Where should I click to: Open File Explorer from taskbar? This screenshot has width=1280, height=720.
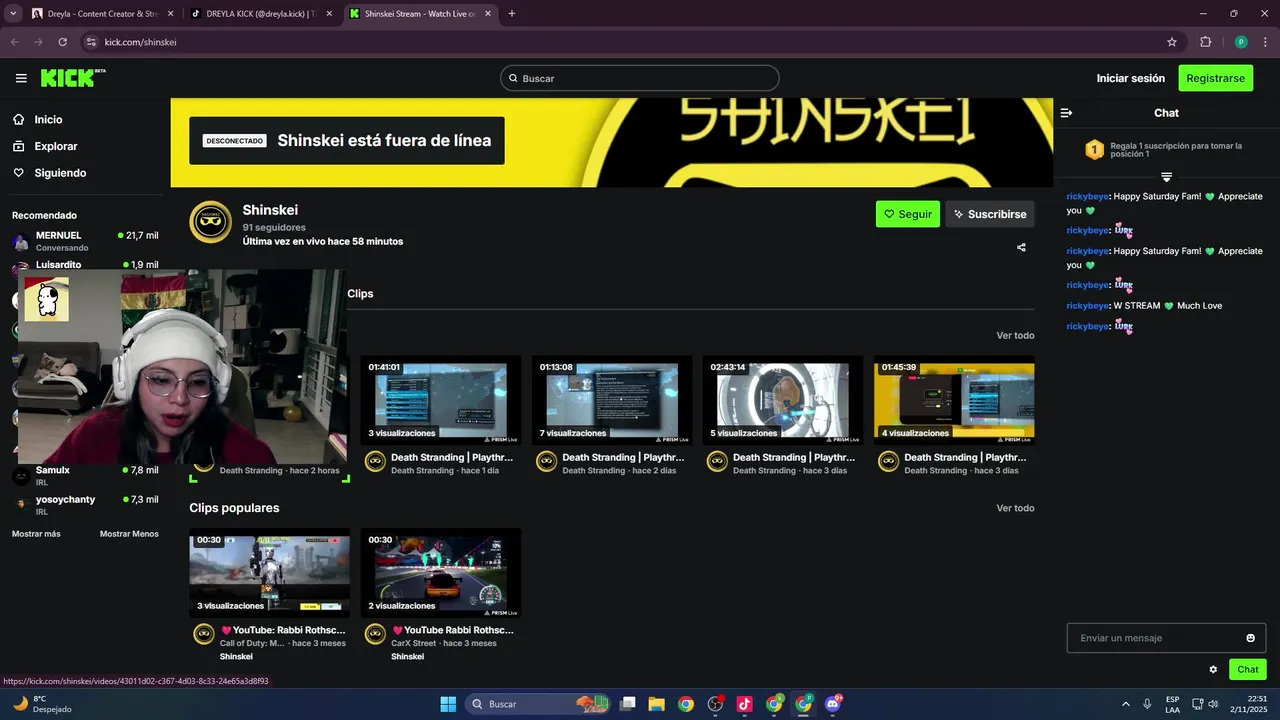pos(656,704)
